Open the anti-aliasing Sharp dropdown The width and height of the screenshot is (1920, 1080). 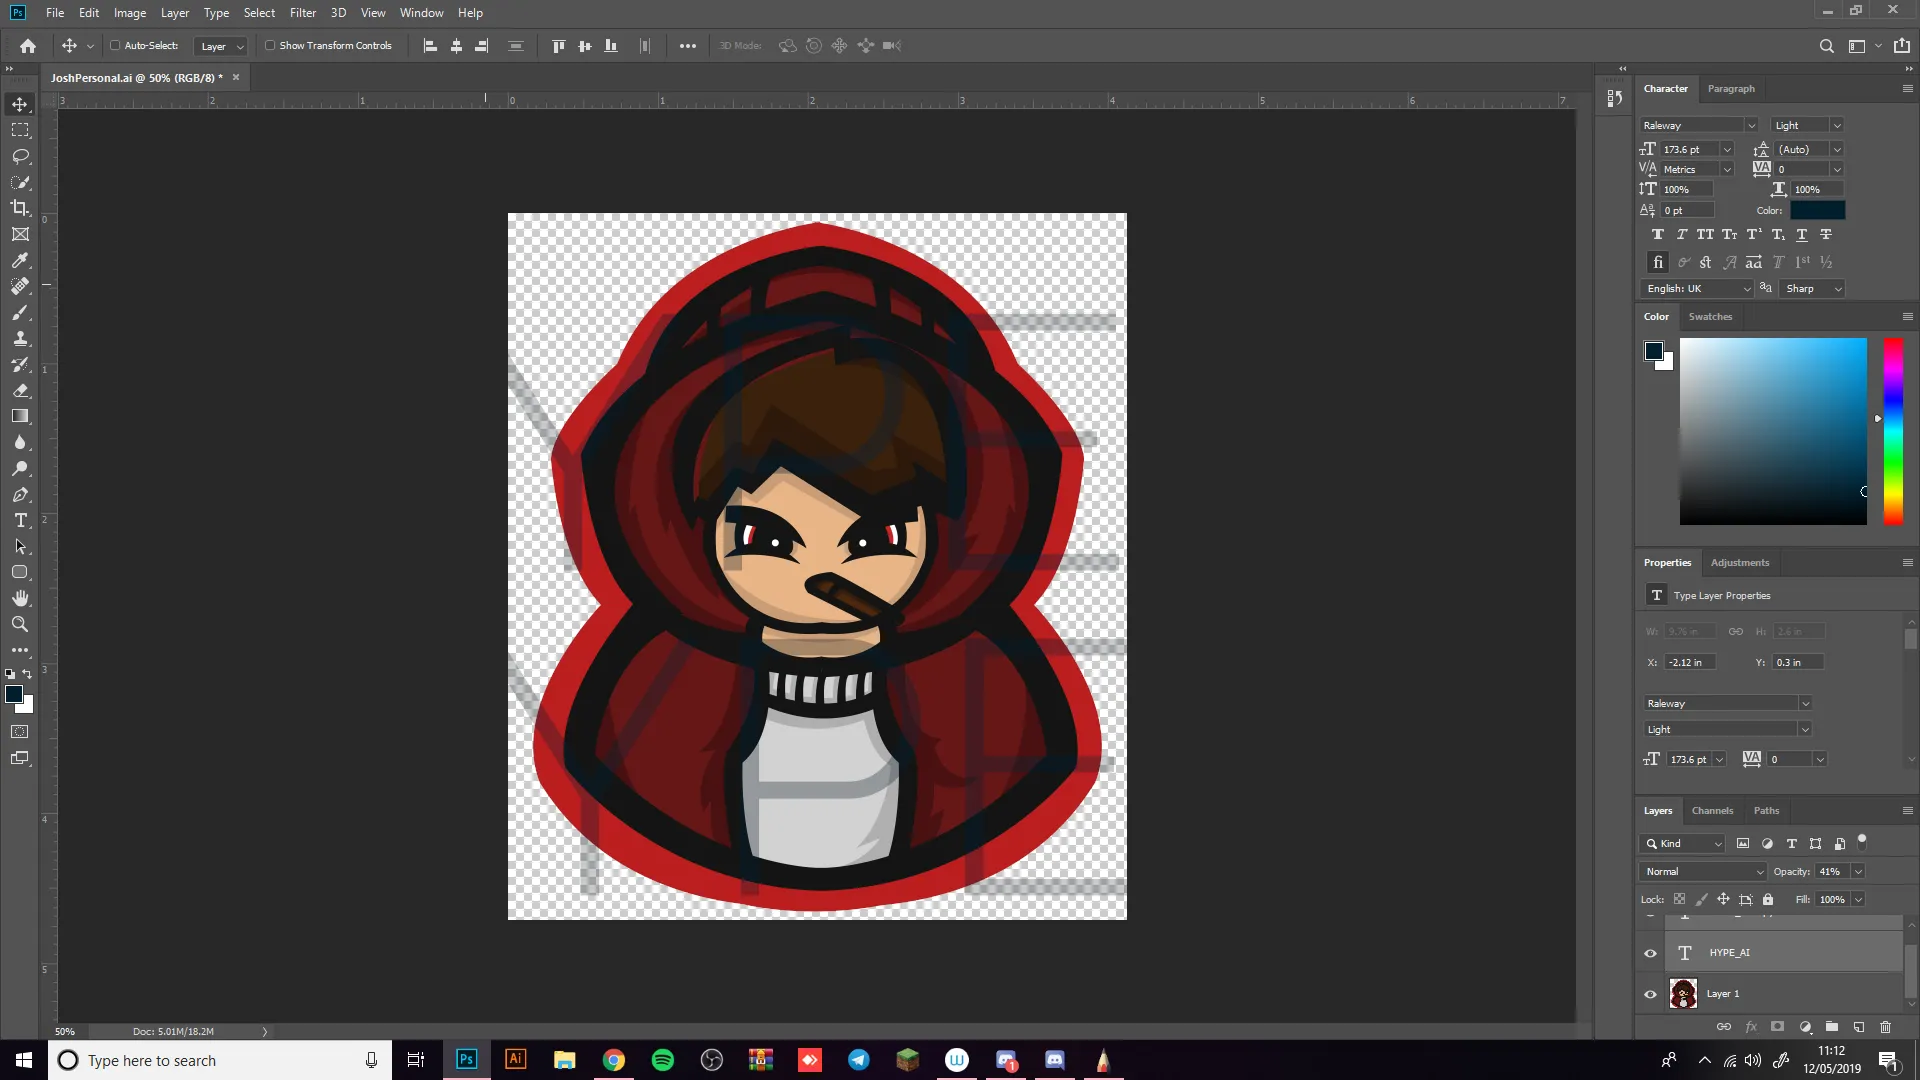(x=1814, y=289)
